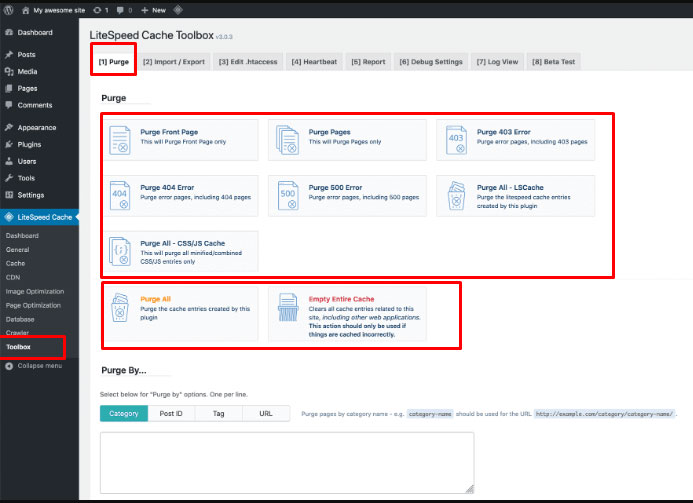693x503 pixels.
Task: Open the comments bubble icon in admin bar
Action: [120, 10]
